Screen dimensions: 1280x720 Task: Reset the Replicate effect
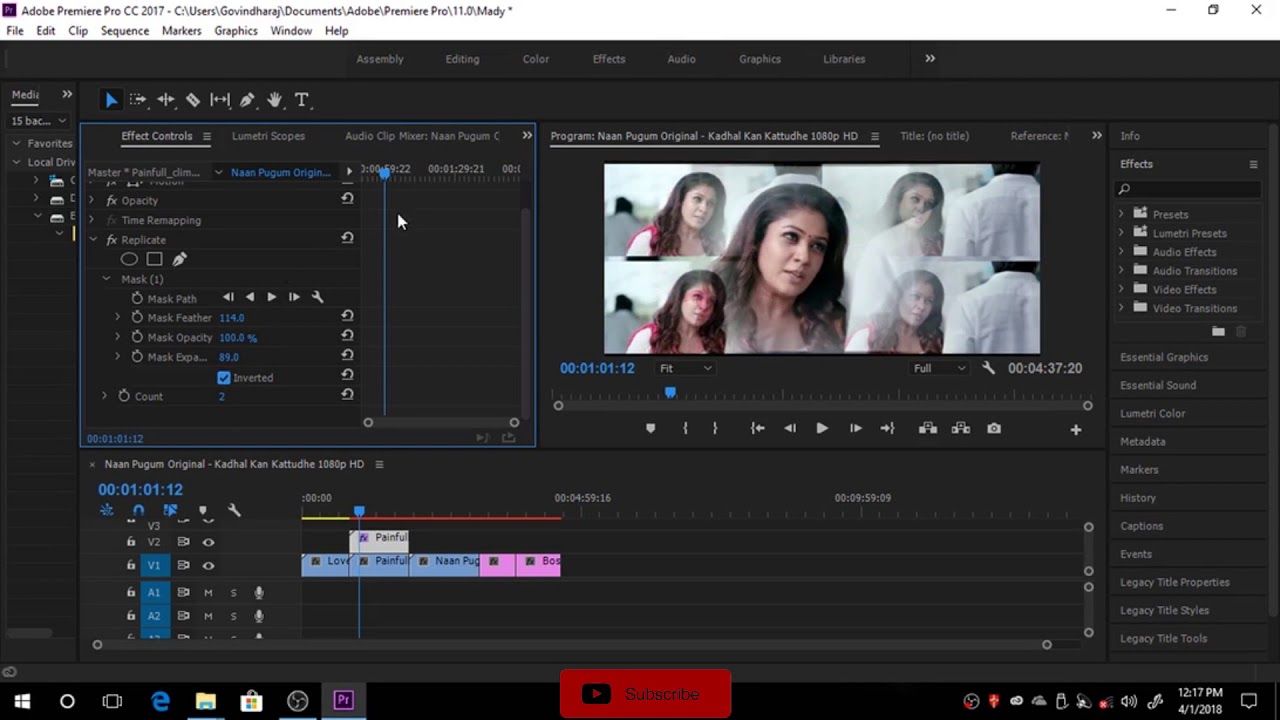click(x=347, y=238)
